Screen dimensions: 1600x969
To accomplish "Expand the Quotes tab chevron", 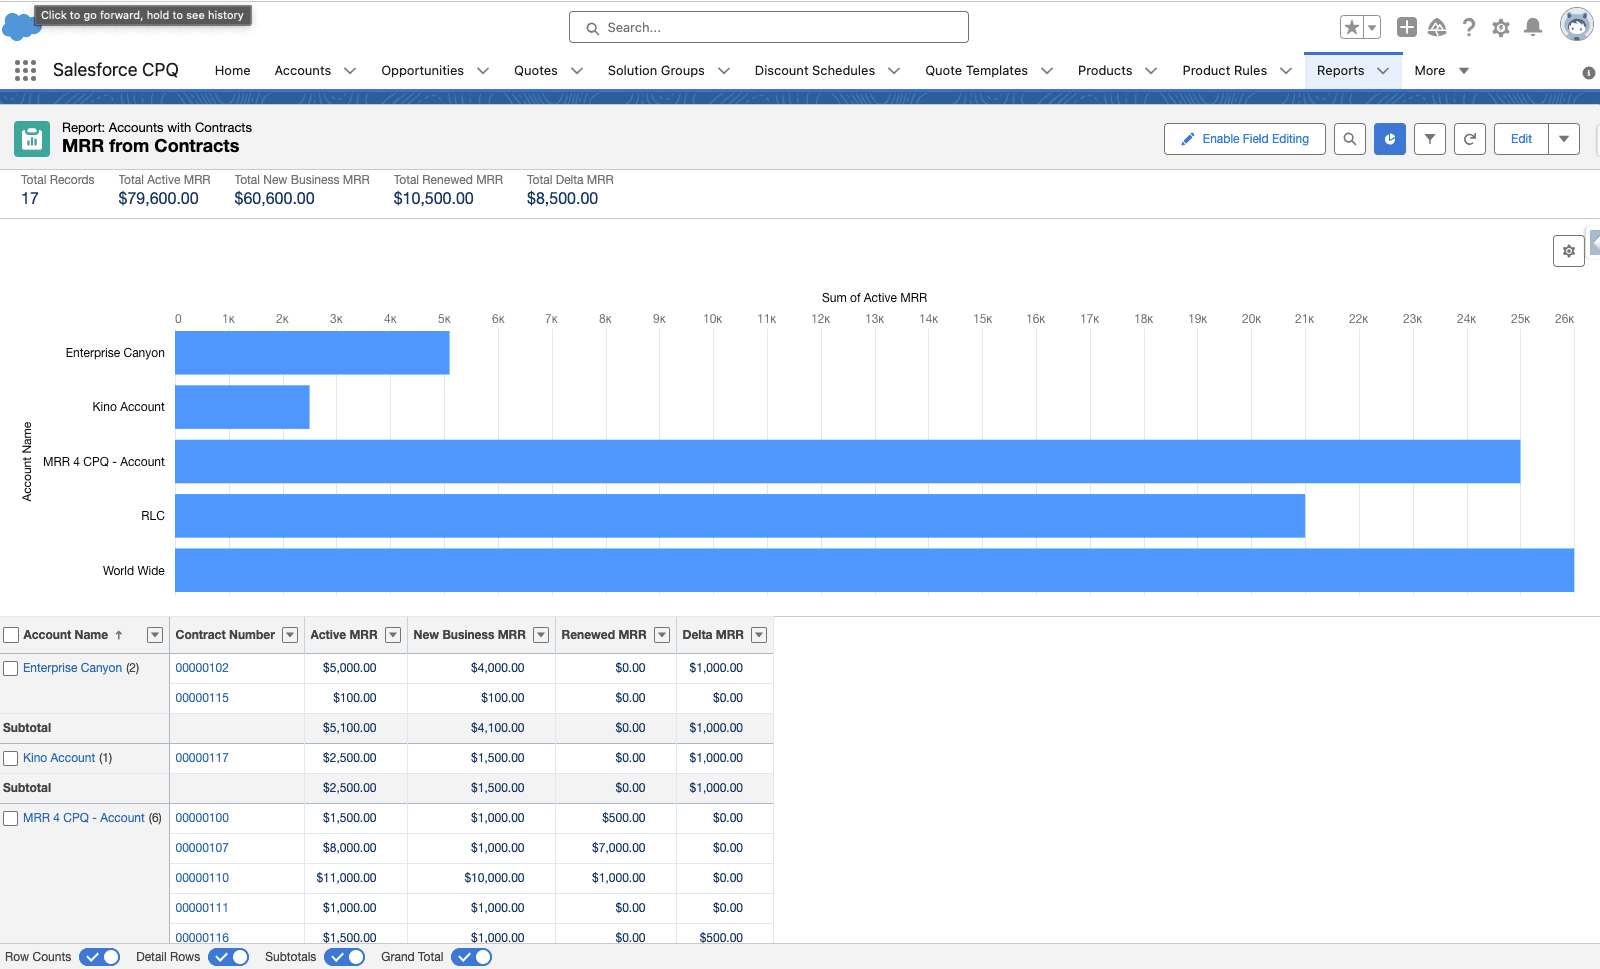I will 577,71.
